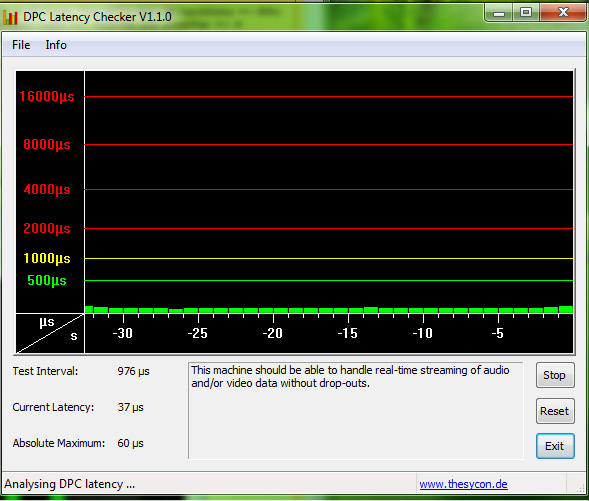Click the 1000µs yellow threshold label
The width and height of the screenshot is (589, 501).
tap(47, 258)
